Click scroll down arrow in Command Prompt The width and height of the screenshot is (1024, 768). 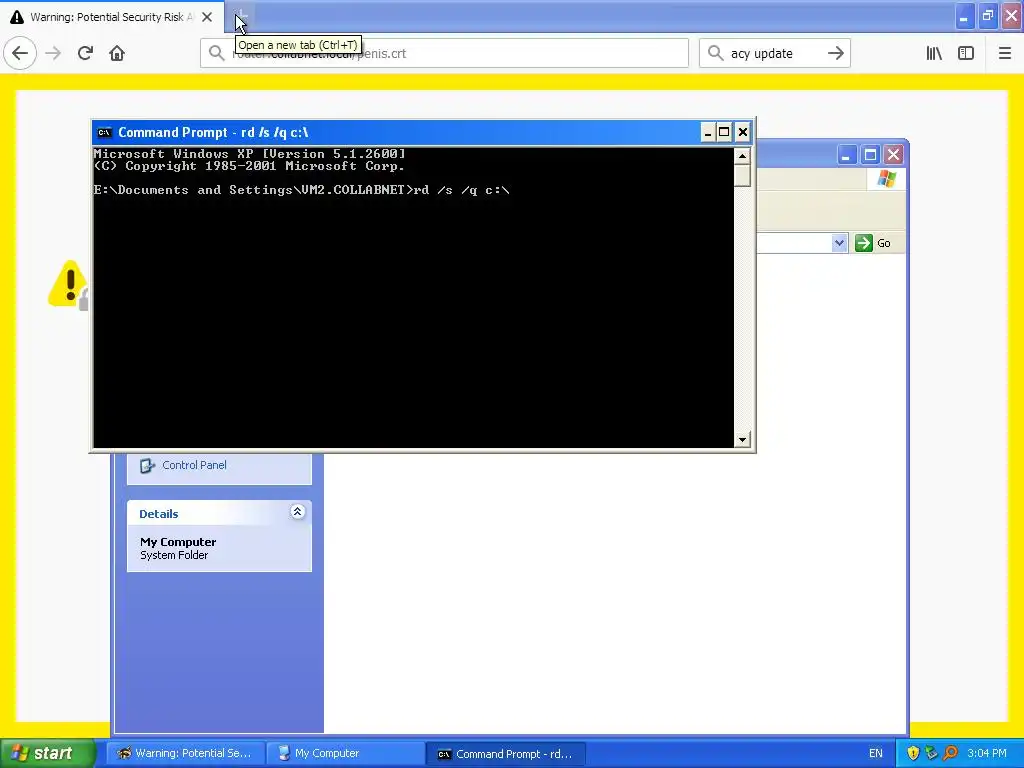click(x=742, y=440)
